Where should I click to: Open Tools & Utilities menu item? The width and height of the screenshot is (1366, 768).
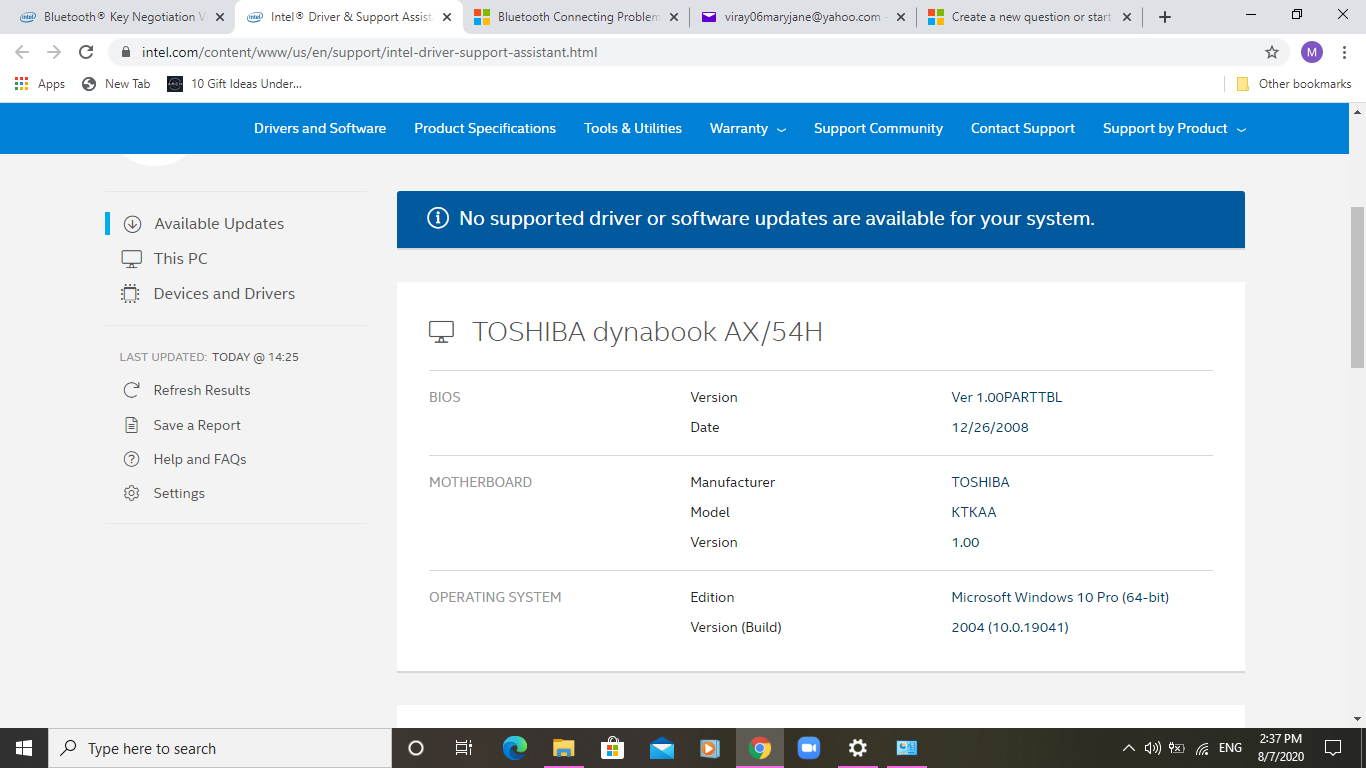(633, 128)
